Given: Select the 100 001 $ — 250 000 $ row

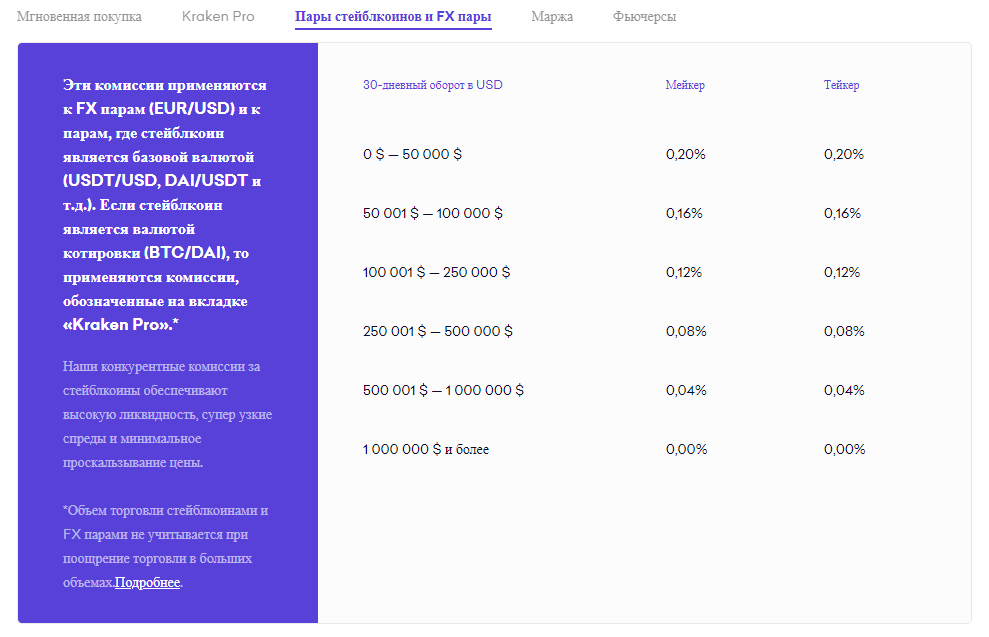Looking at the screenshot, I should coord(614,272).
